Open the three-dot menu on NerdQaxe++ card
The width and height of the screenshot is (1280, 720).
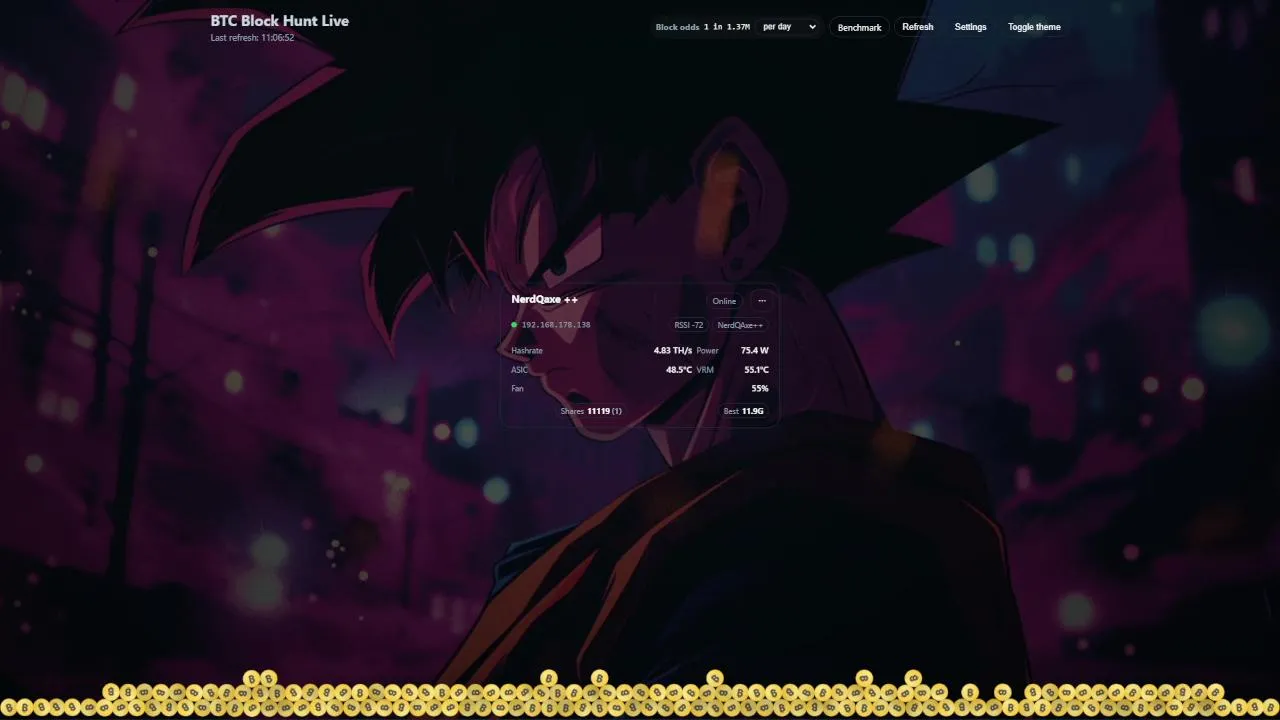point(762,301)
